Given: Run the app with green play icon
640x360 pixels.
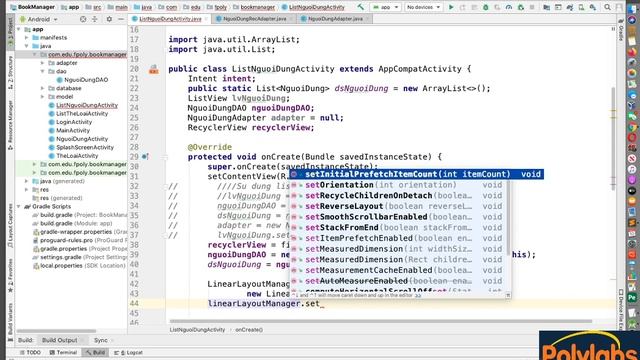Looking at the screenshot, I should click(x=451, y=7).
